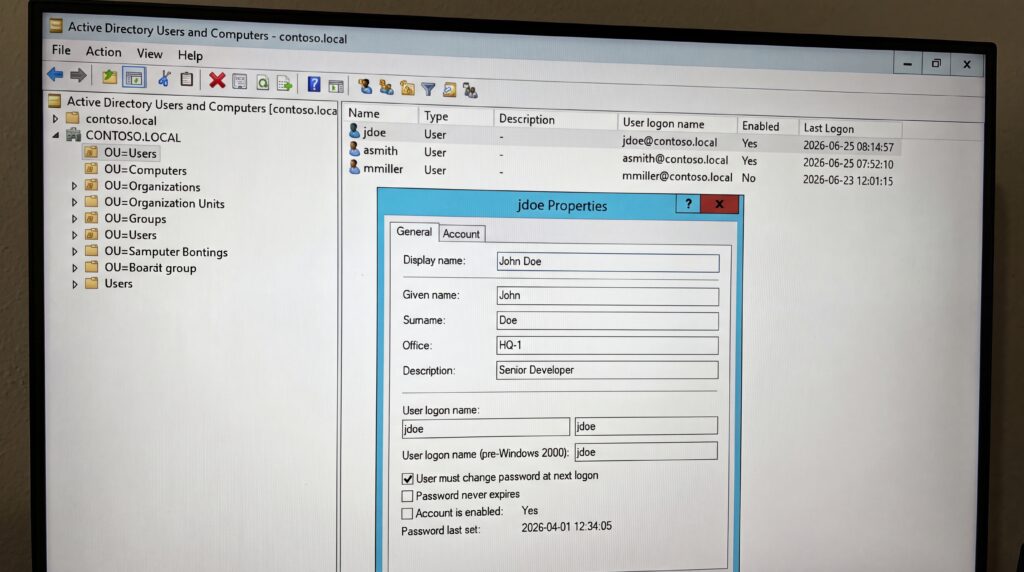Viewport: 1024px width, 572px height.
Task: Click the pre-Windows 2000 logon name field
Action: coord(646,451)
